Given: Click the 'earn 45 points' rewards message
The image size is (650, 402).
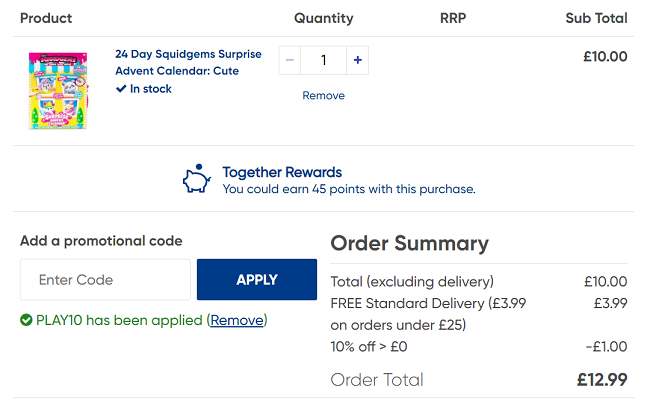Looking at the screenshot, I should point(349,189).
